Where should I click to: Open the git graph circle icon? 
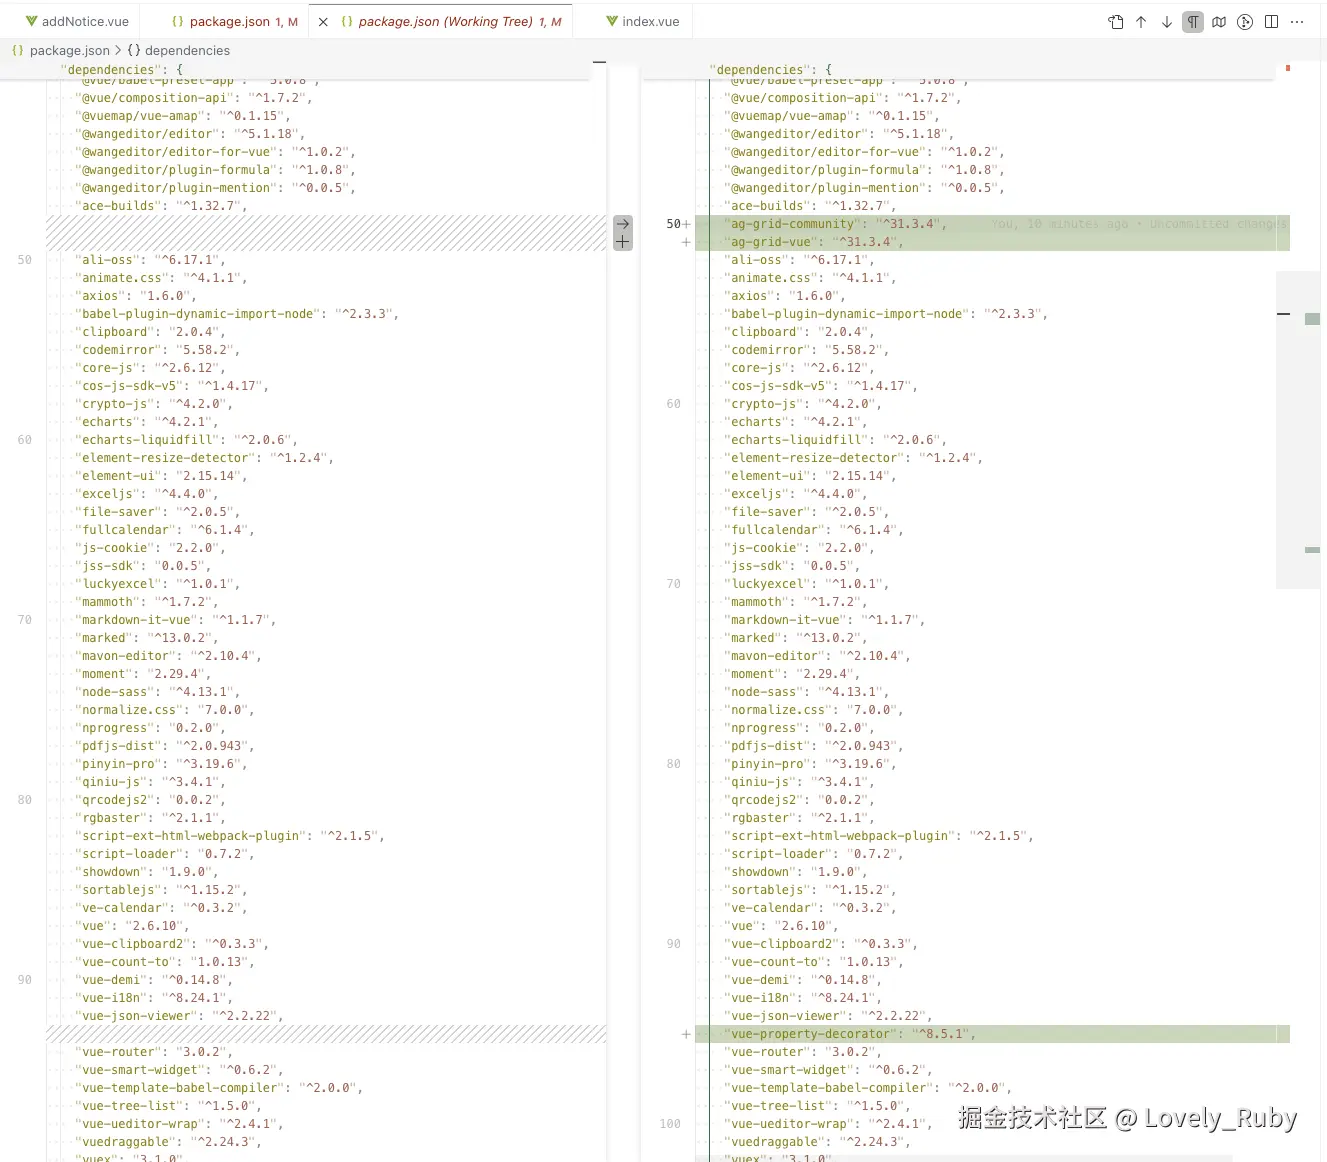click(x=1245, y=22)
